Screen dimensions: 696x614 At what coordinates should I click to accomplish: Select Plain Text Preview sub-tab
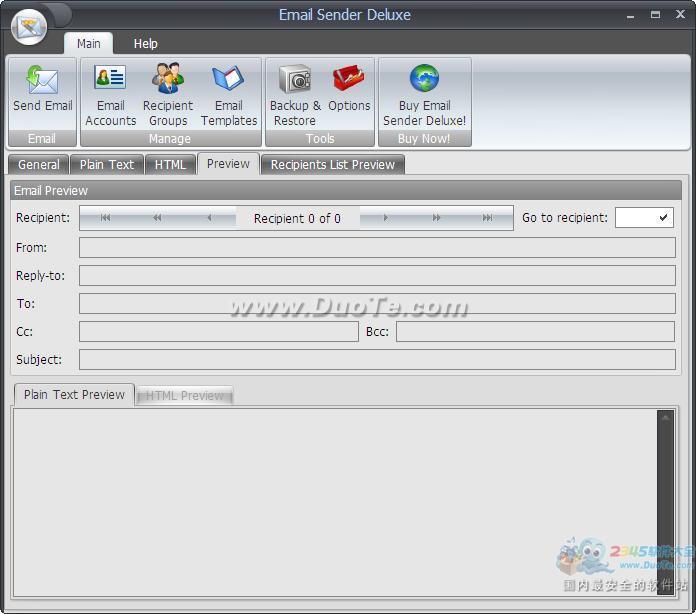(74, 395)
